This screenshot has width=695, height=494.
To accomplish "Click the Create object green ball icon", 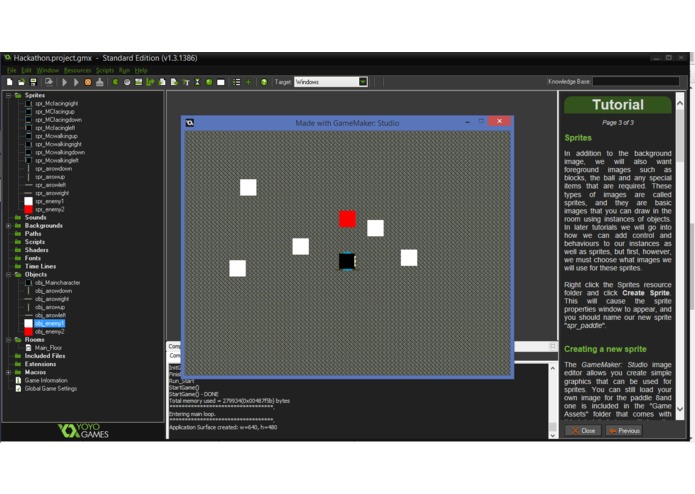I will 209,82.
